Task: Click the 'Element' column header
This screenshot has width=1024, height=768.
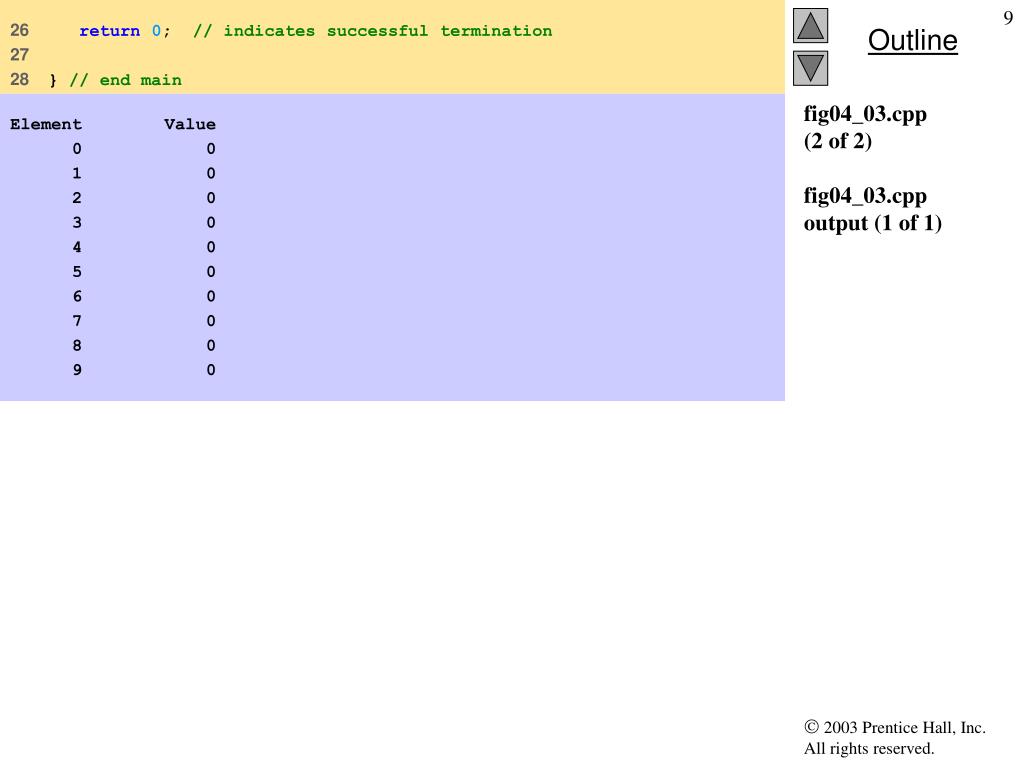Action: (46, 124)
